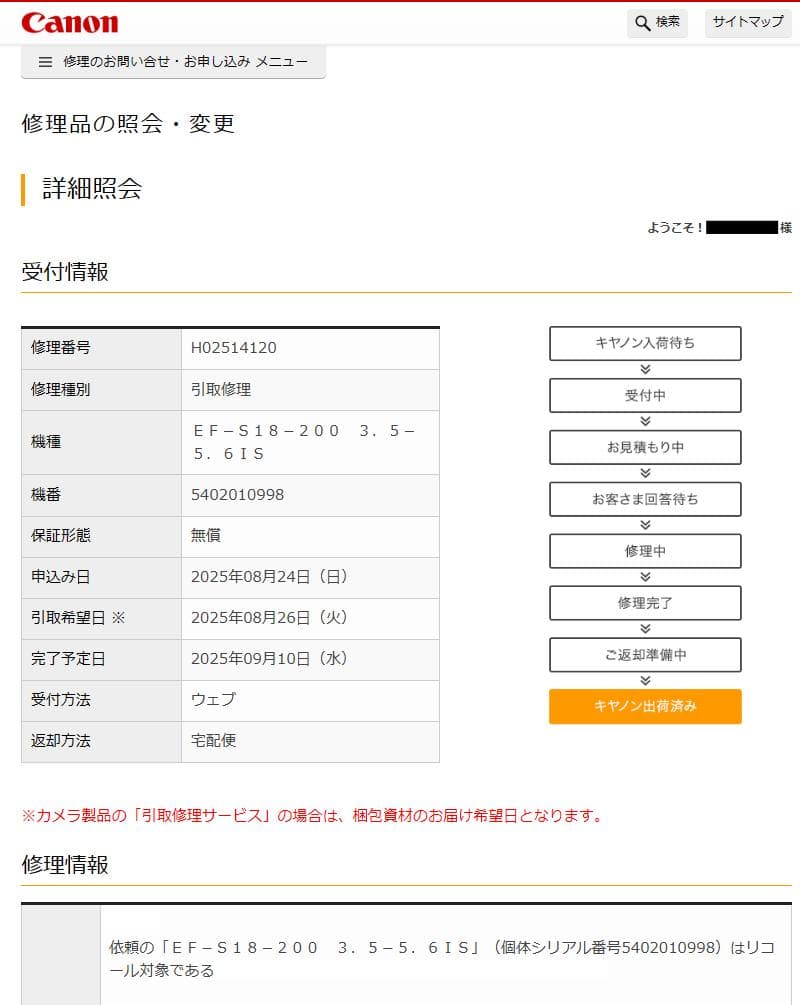Click the chevron below キヤノン入荷待ち

coord(645,369)
